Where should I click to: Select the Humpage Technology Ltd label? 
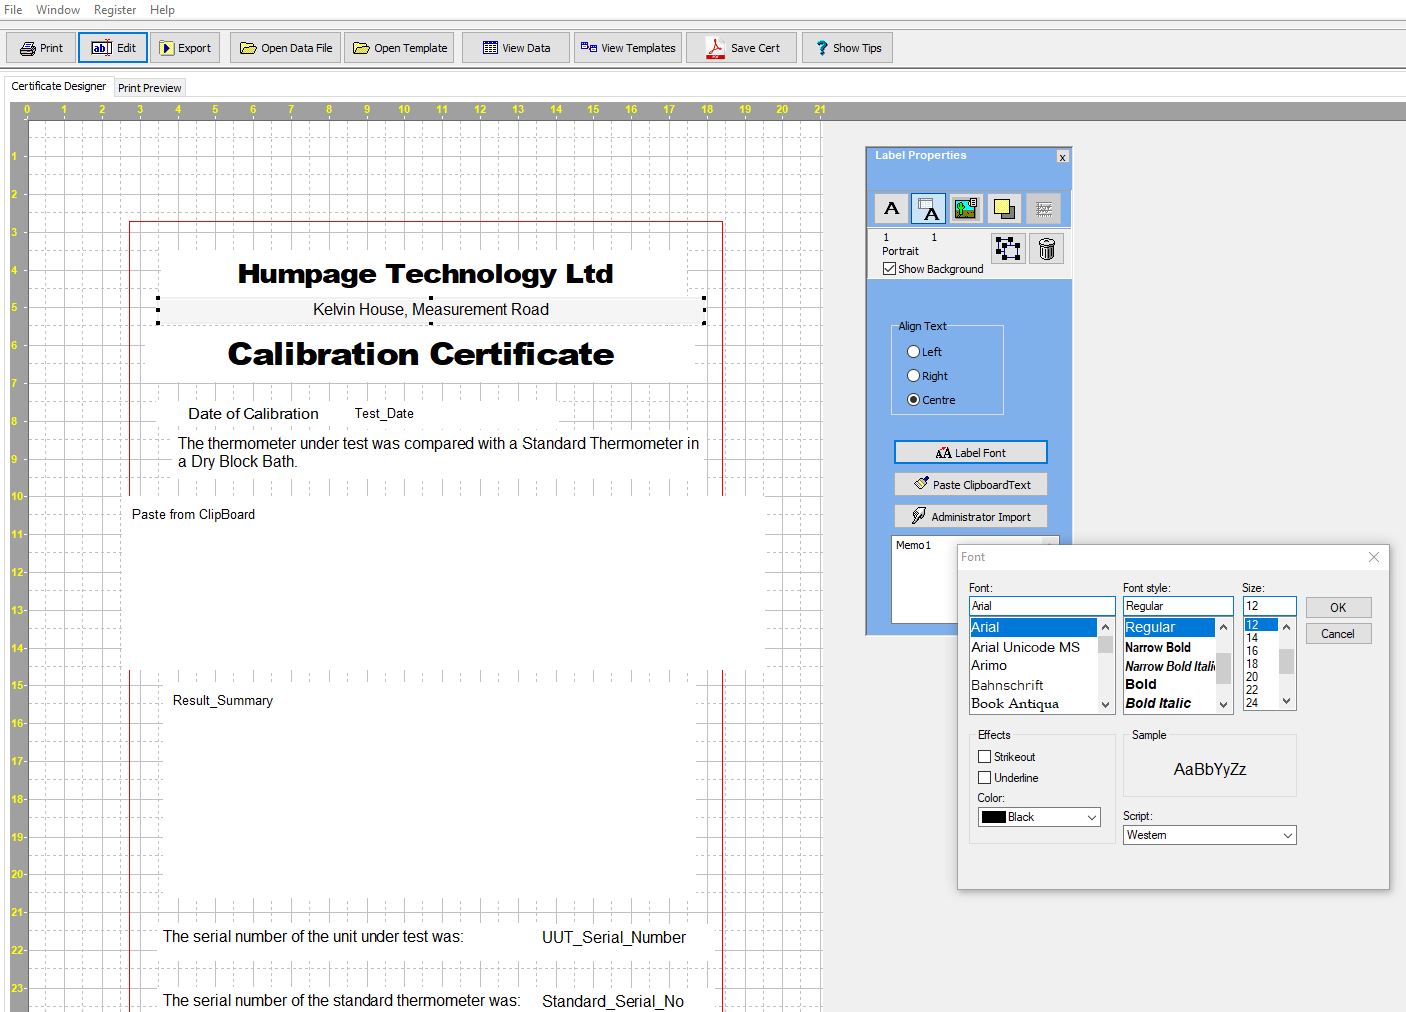click(425, 274)
